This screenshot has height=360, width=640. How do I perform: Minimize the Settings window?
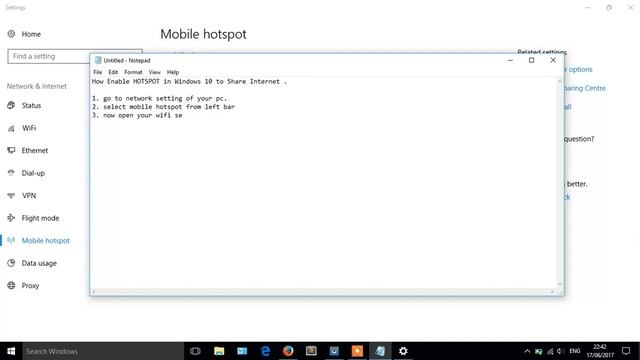[x=587, y=7]
